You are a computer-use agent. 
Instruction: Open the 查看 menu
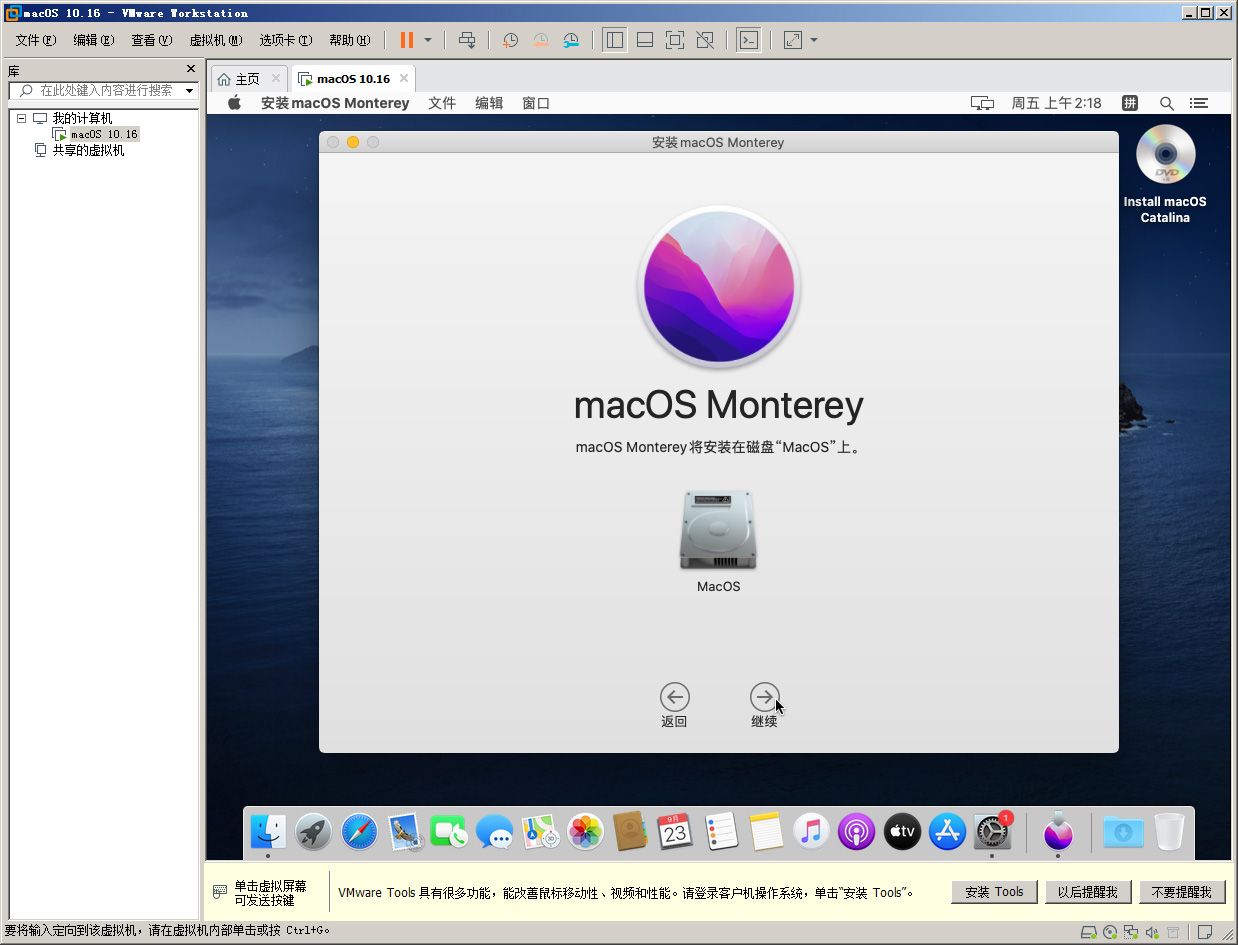152,40
